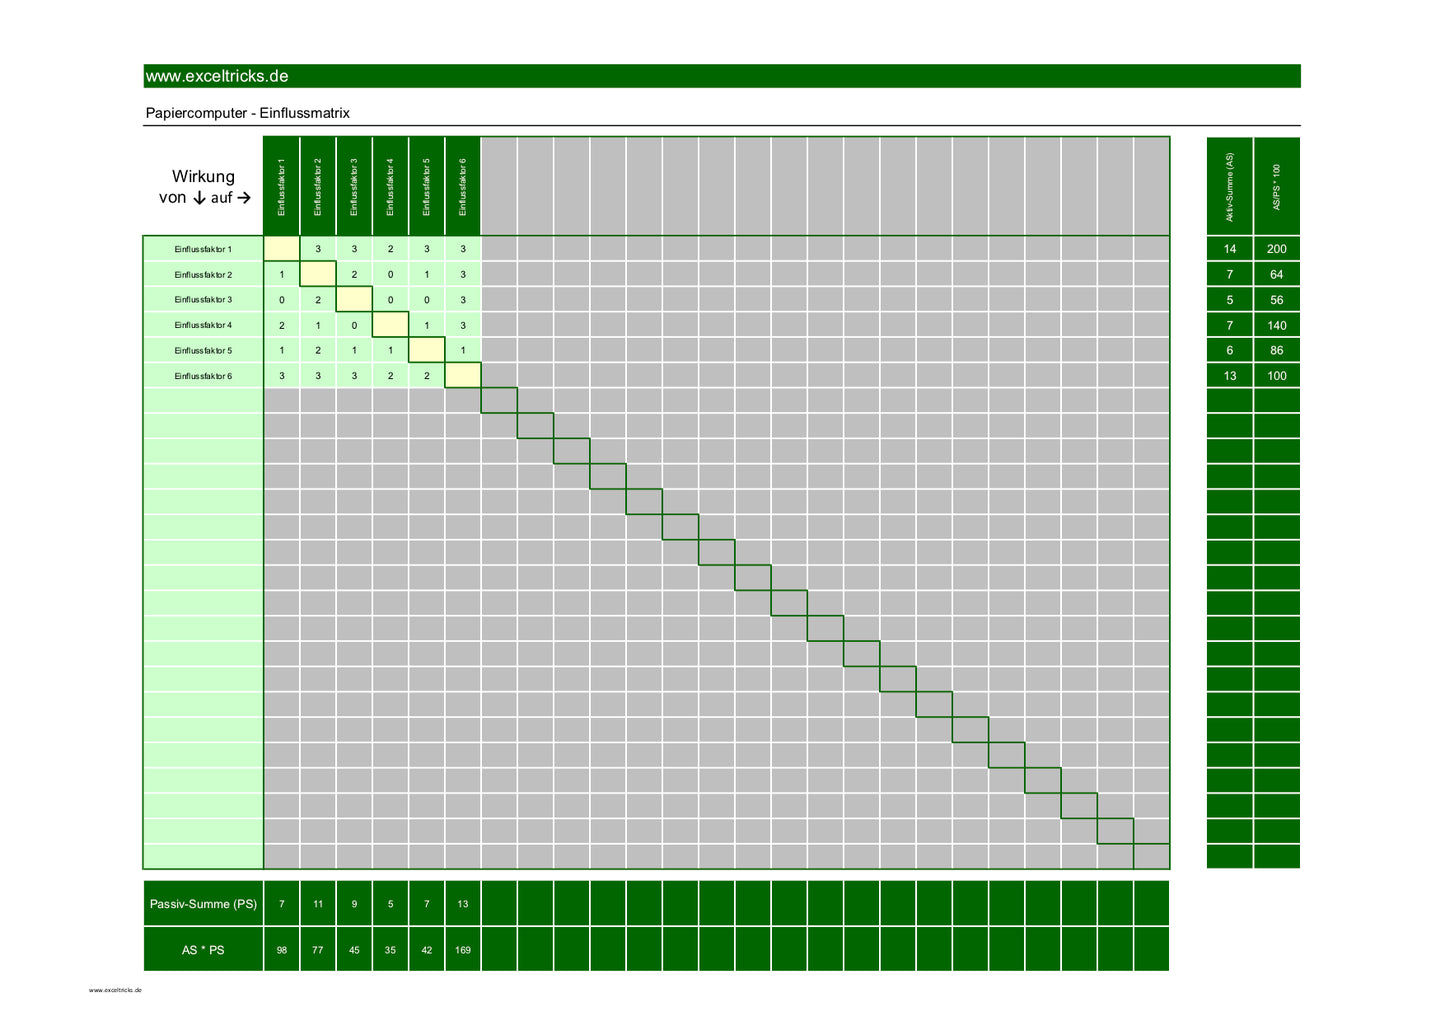This screenshot has width=1445, height=1021.
Task: Click the AS/PS value 200
Action: (1277, 249)
